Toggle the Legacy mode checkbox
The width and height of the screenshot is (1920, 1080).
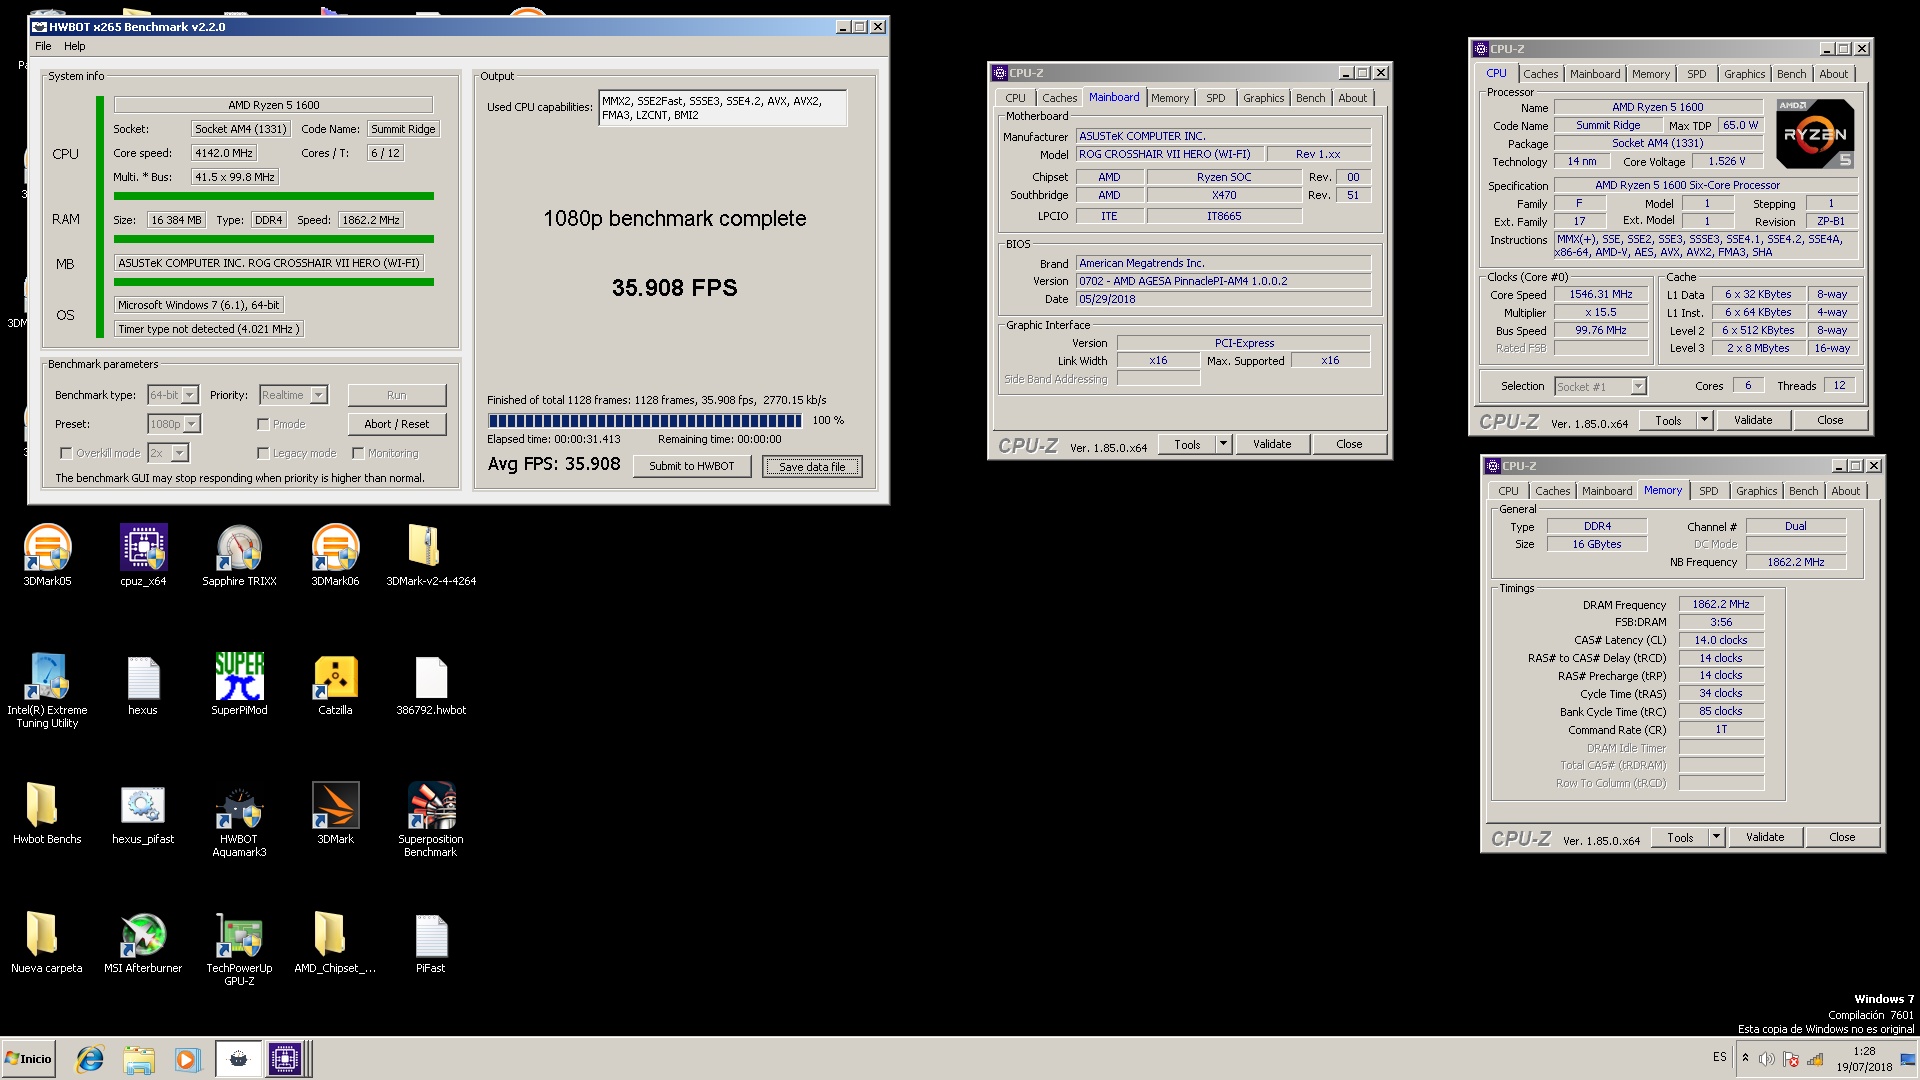[263, 453]
